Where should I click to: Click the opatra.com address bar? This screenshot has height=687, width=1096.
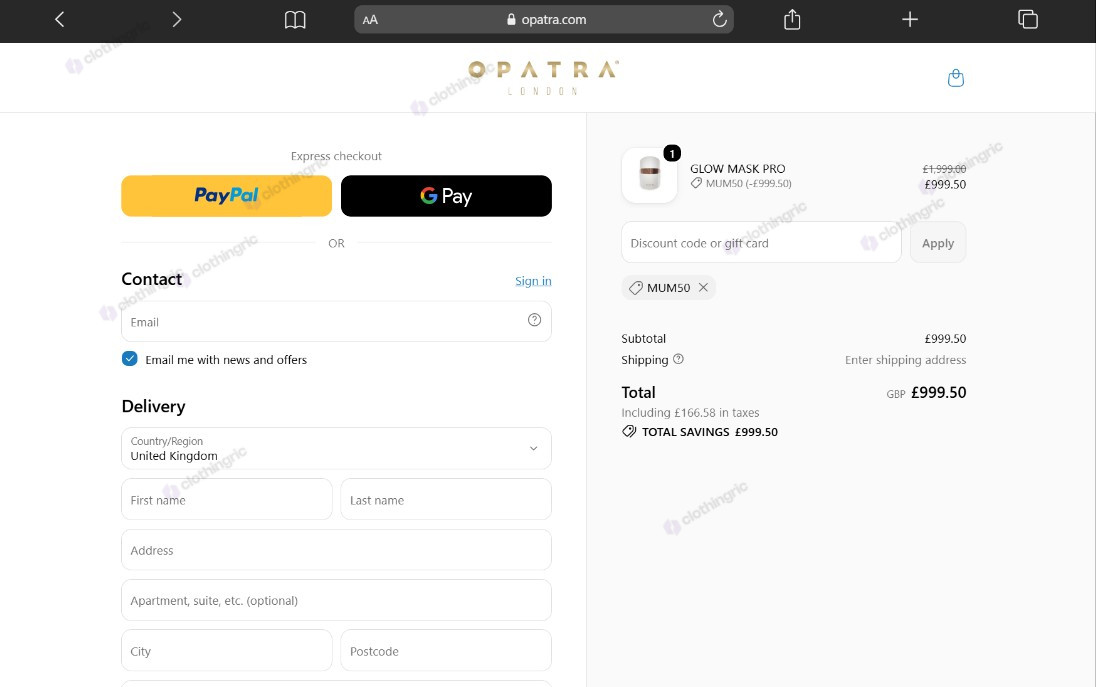pos(544,20)
